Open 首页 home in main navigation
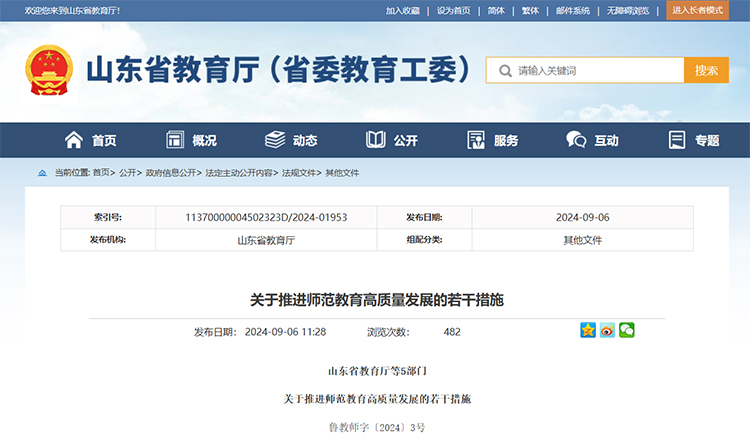This screenshot has height=443, width=750. pyautogui.click(x=90, y=140)
